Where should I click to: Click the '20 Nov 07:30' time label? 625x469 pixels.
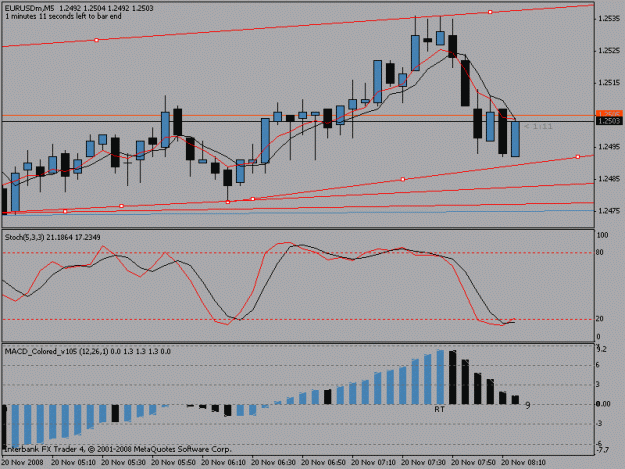423,462
